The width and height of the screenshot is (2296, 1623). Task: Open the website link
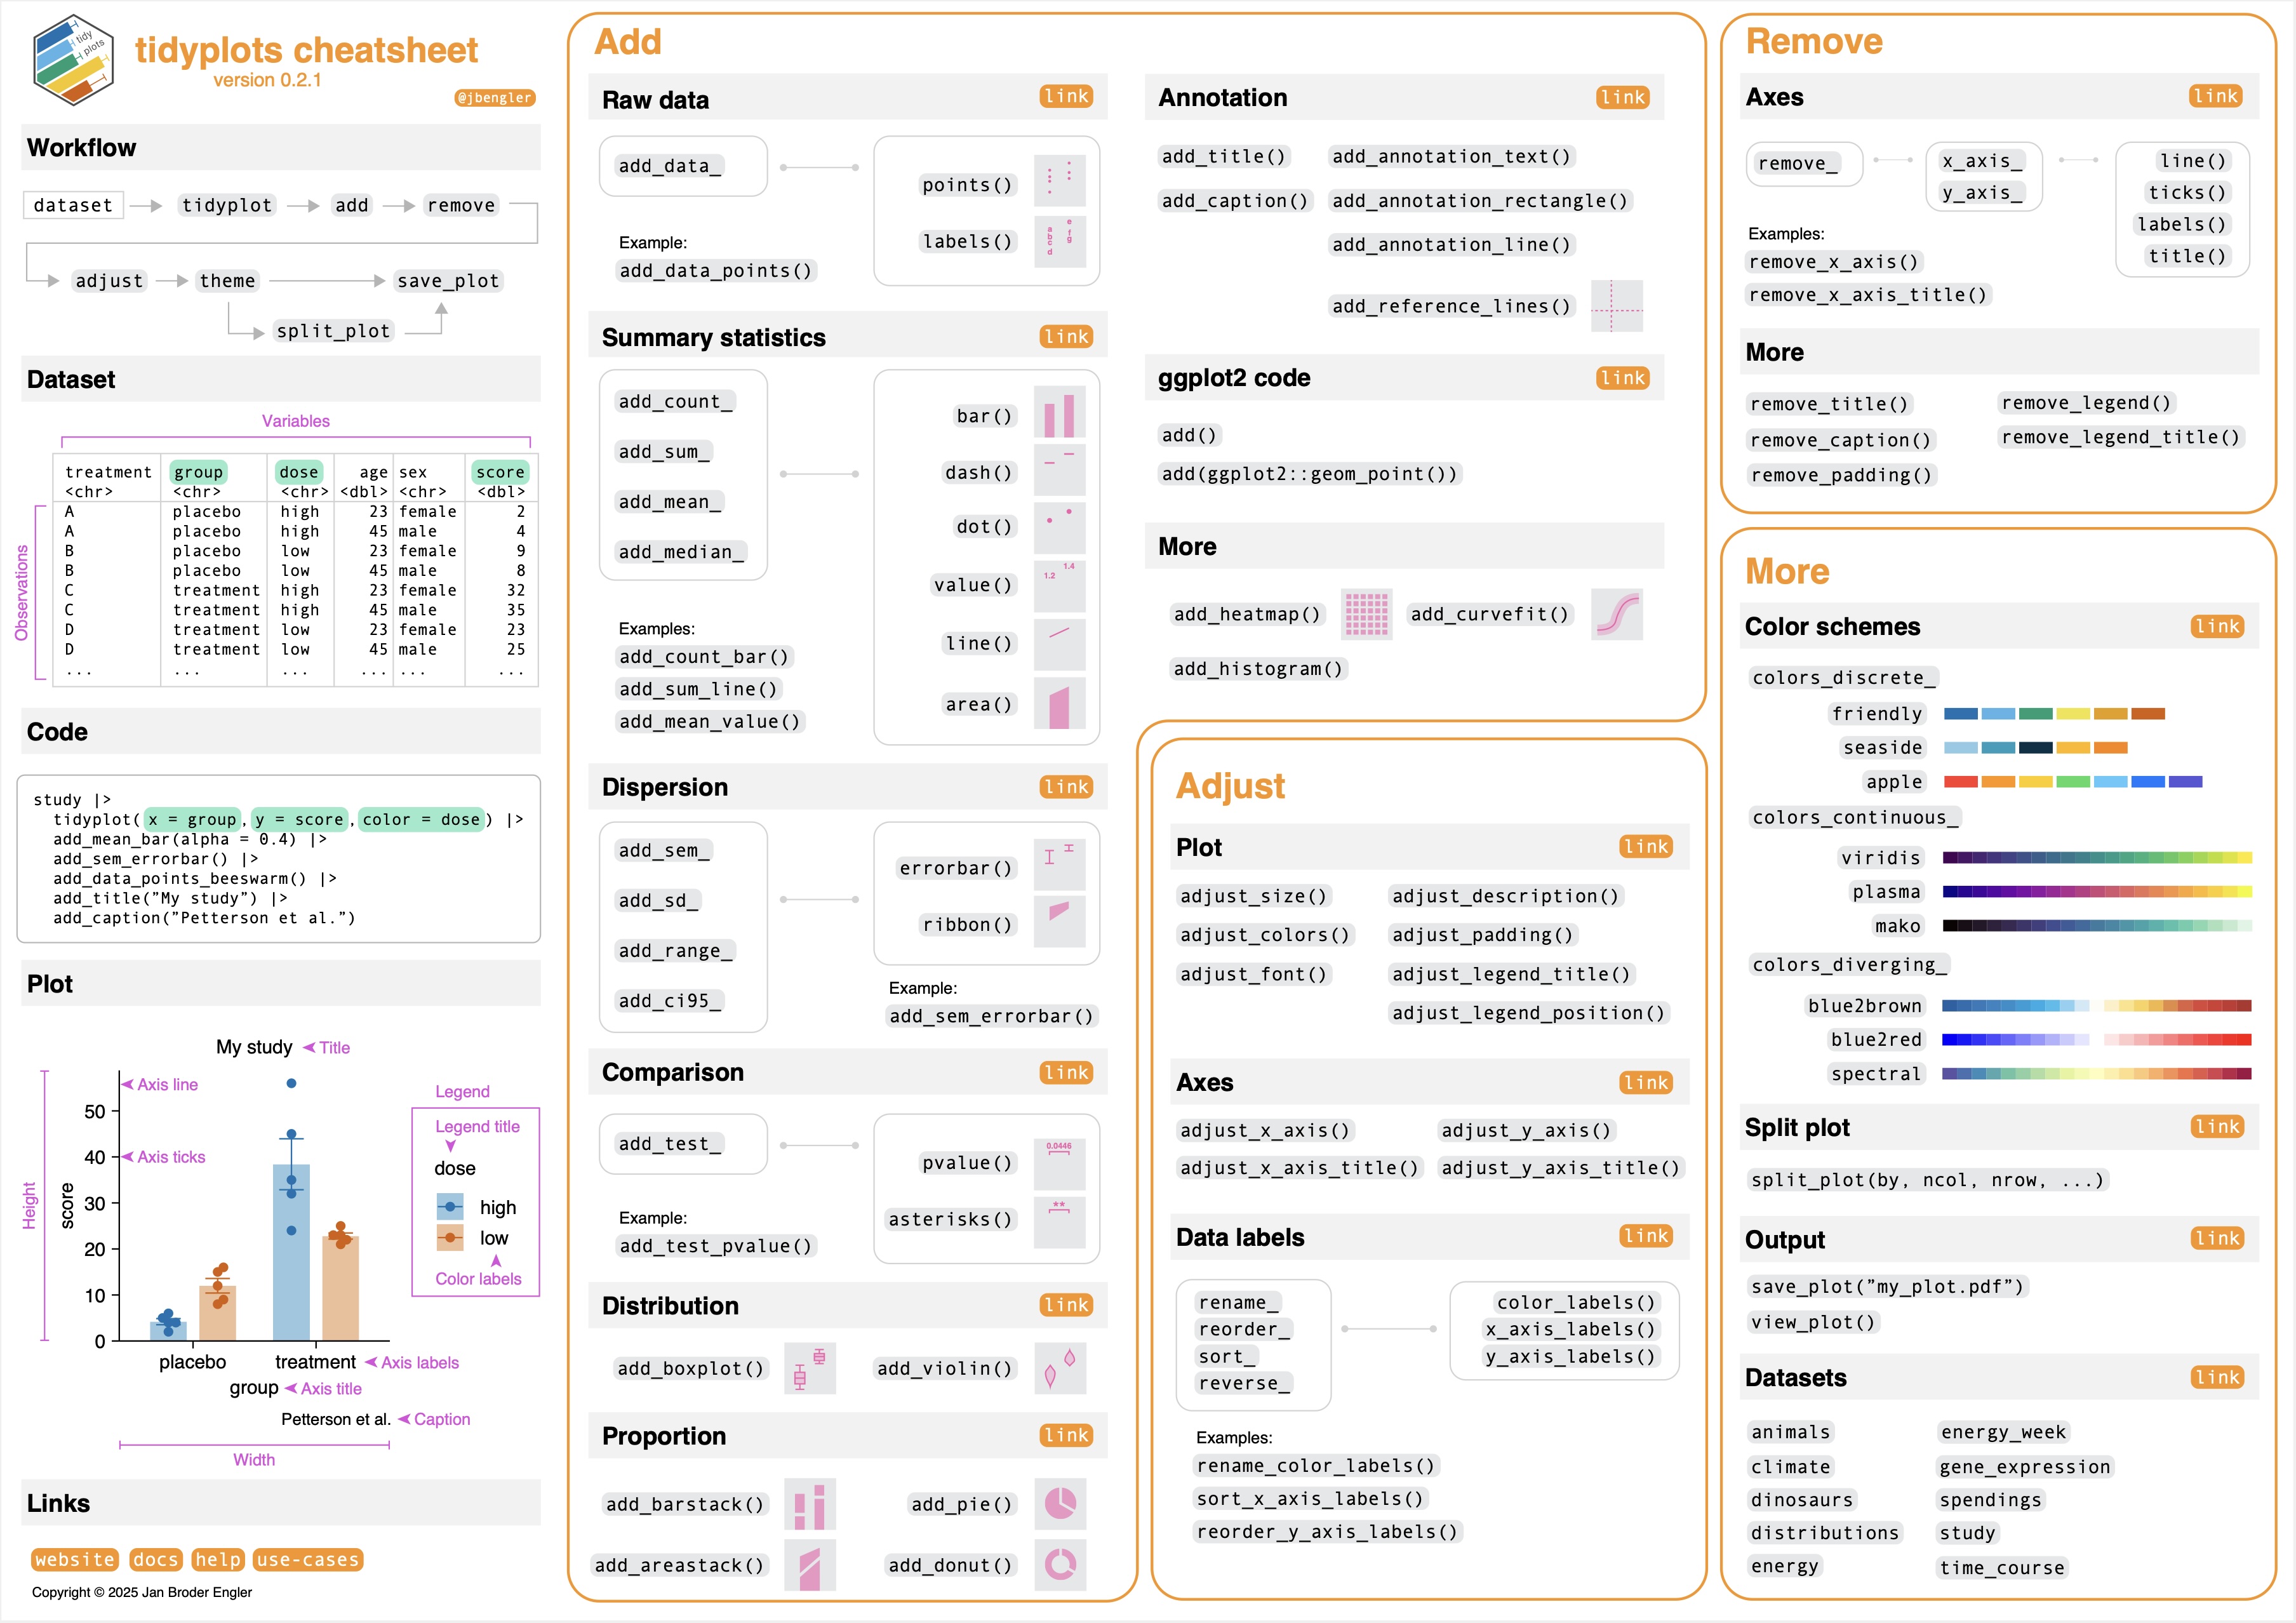pyautogui.click(x=74, y=1559)
